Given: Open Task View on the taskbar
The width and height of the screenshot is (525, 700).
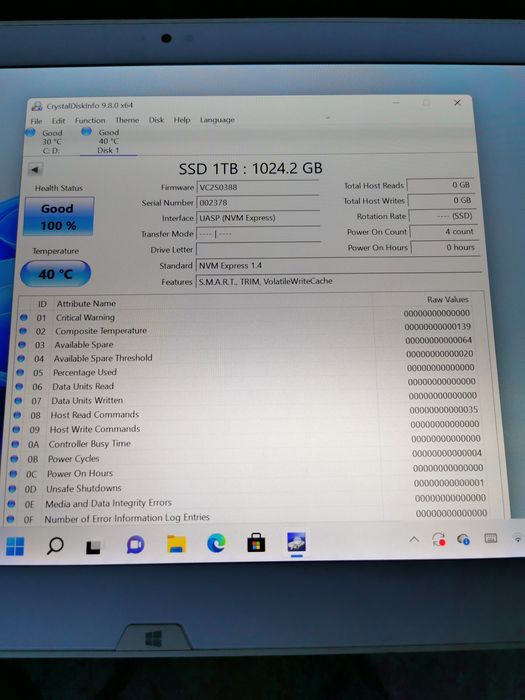Looking at the screenshot, I should (x=94, y=547).
